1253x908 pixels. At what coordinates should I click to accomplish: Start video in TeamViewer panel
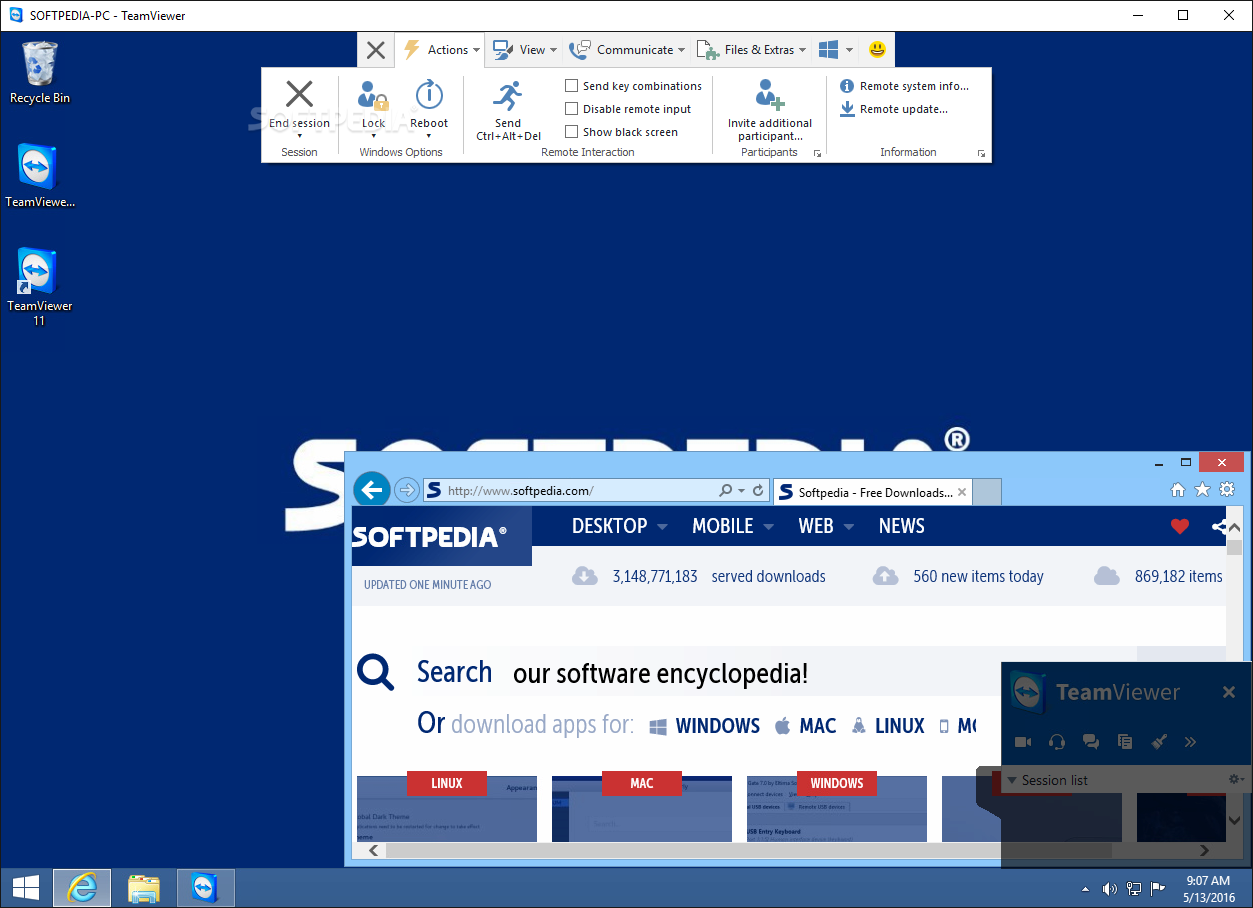1023,742
